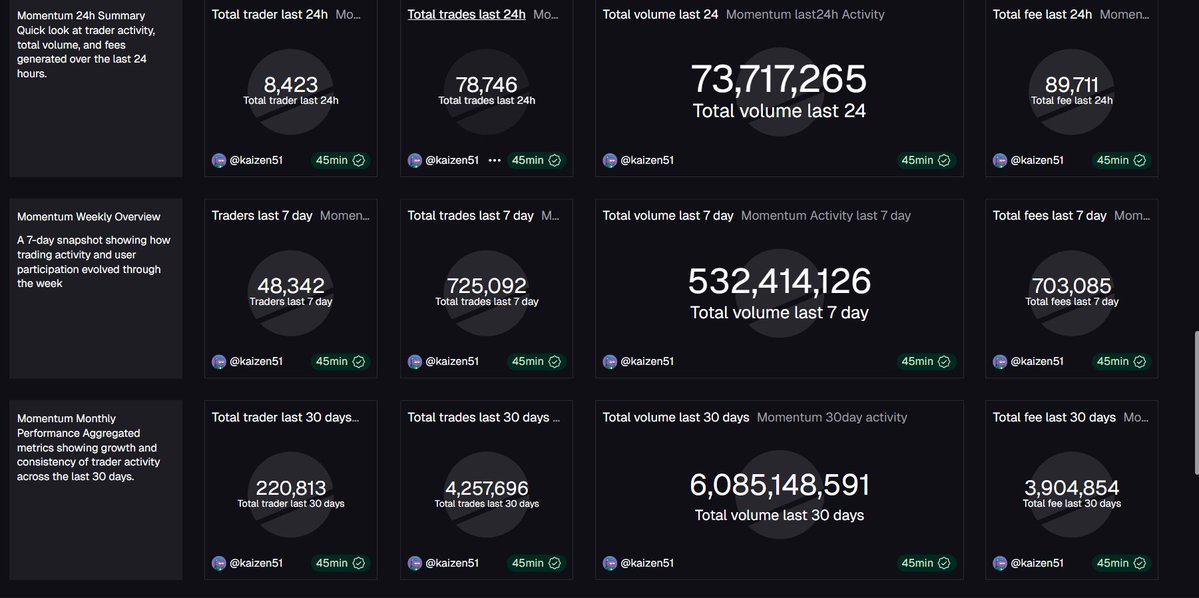Click the author avatar on Total fee last 24h card
Screen dimensions: 1199x598
pyautogui.click(x=999, y=161)
